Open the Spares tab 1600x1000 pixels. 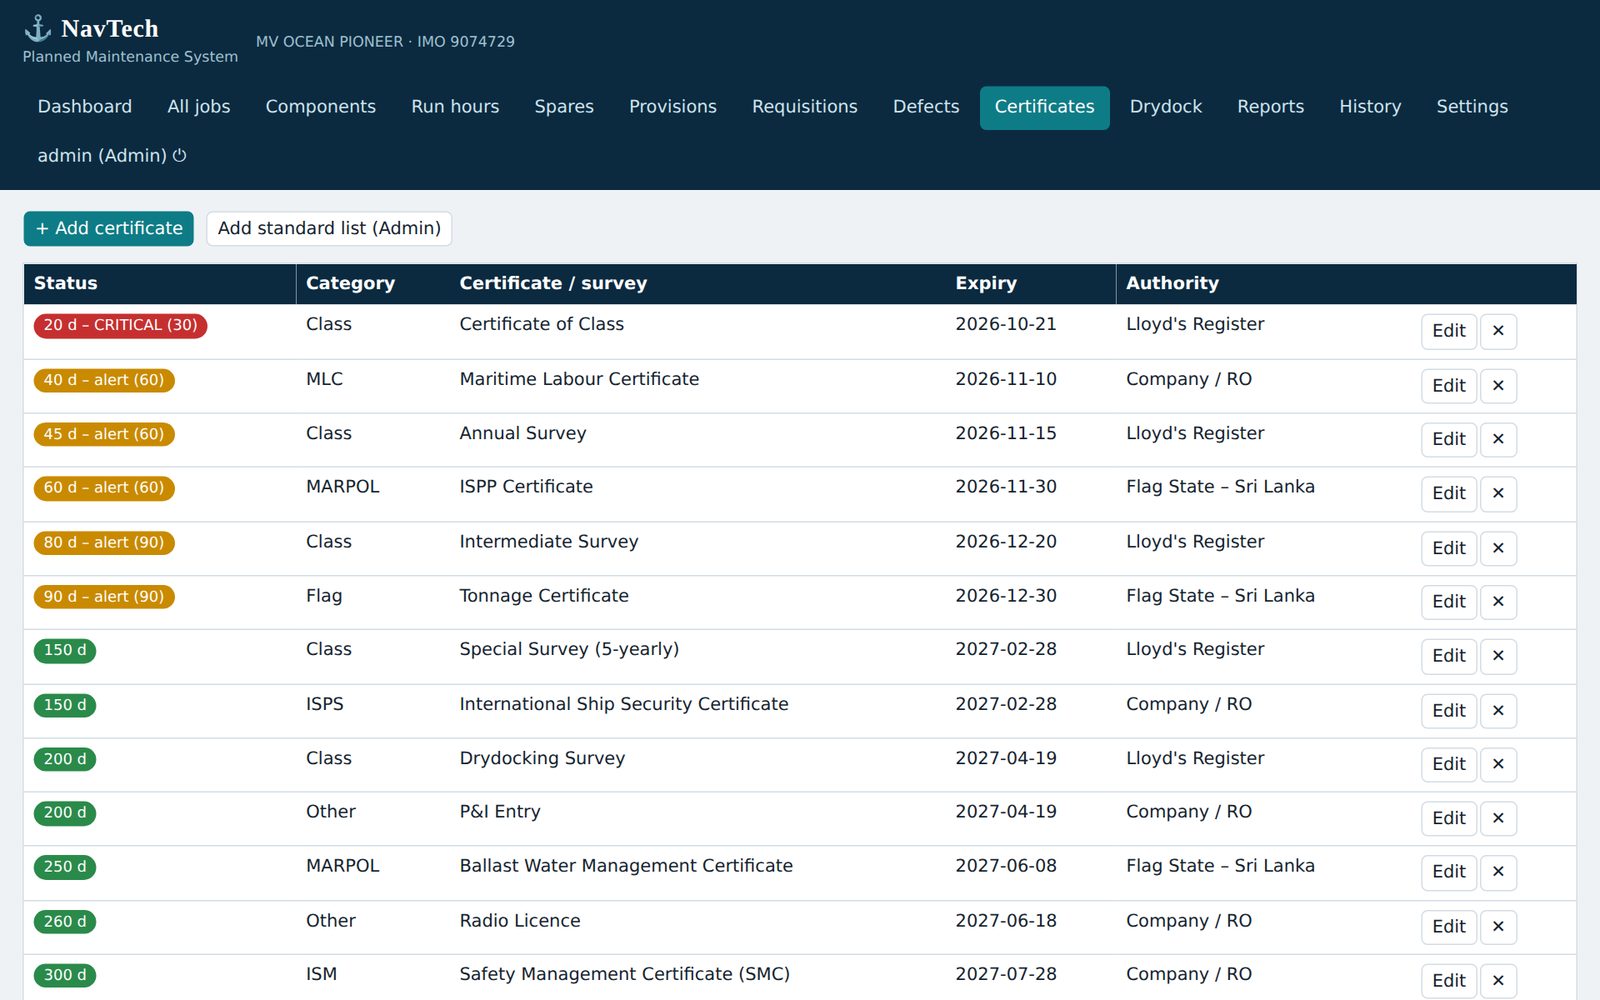tap(564, 107)
